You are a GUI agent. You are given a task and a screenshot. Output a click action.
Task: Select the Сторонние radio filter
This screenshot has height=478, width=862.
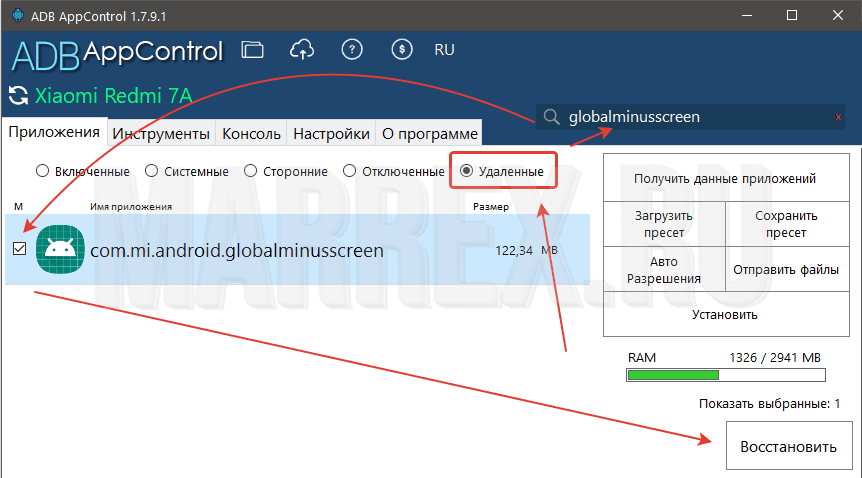250,171
